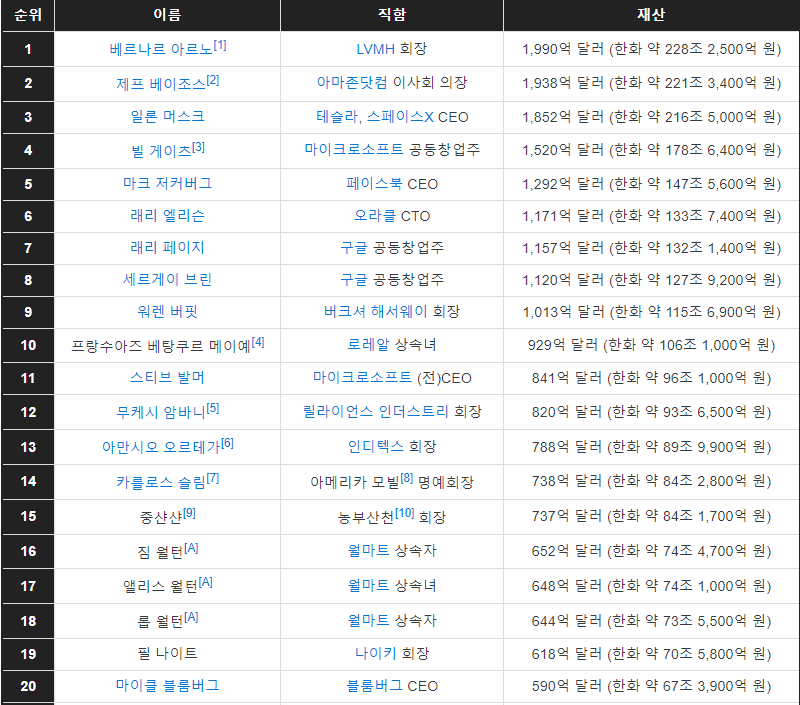Click the 아만시오 오르테가 link
This screenshot has width=800, height=705.
(x=161, y=447)
